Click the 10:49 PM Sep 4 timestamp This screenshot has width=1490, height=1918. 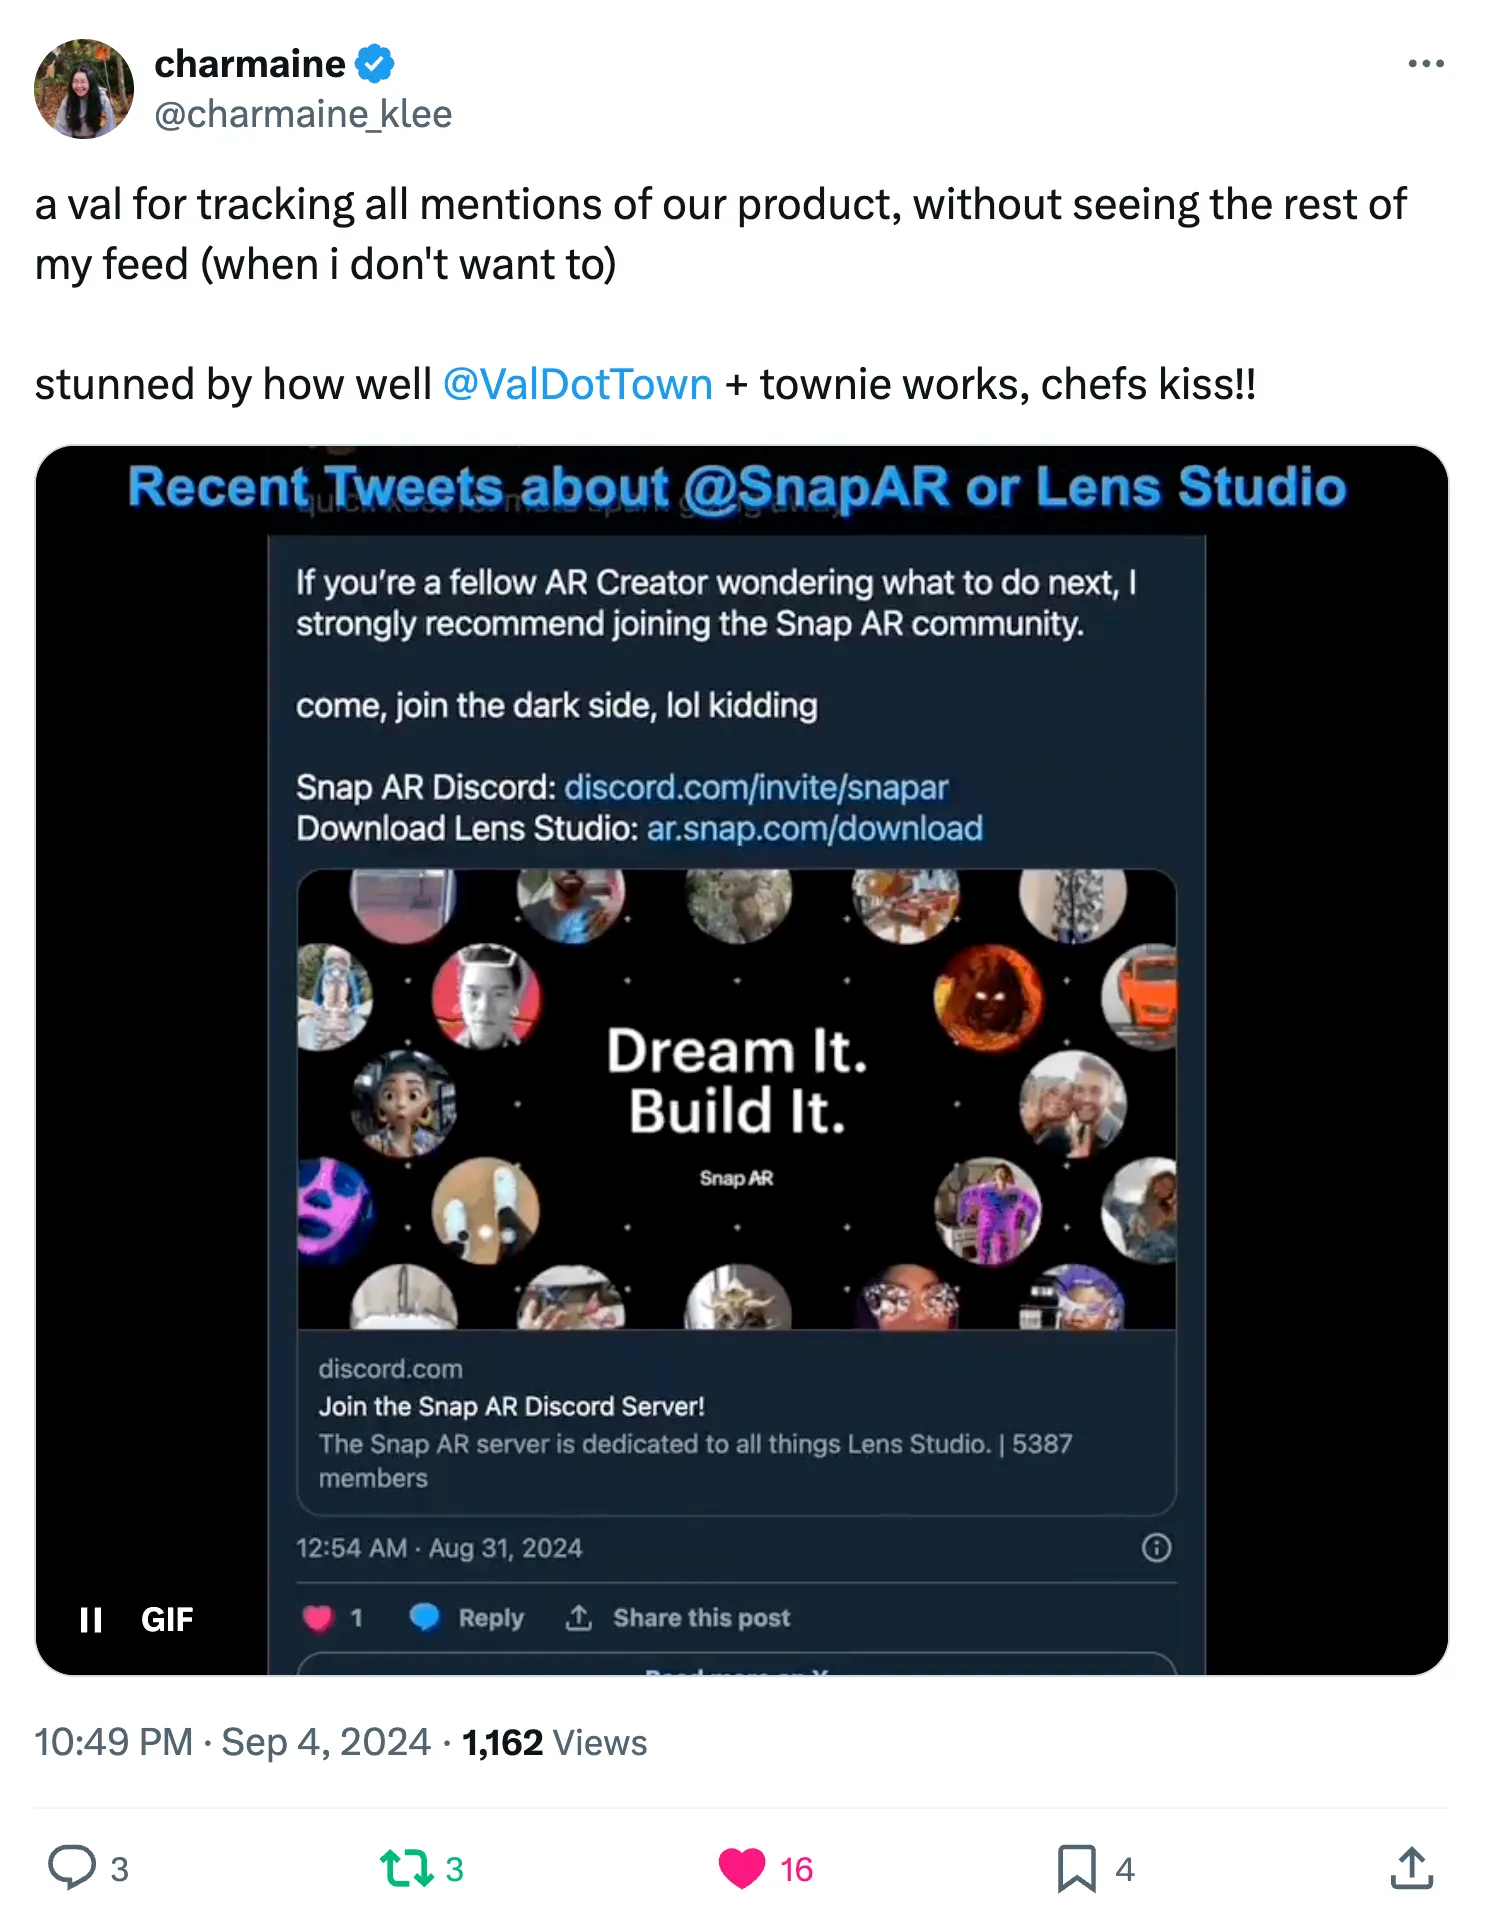tap(233, 1742)
